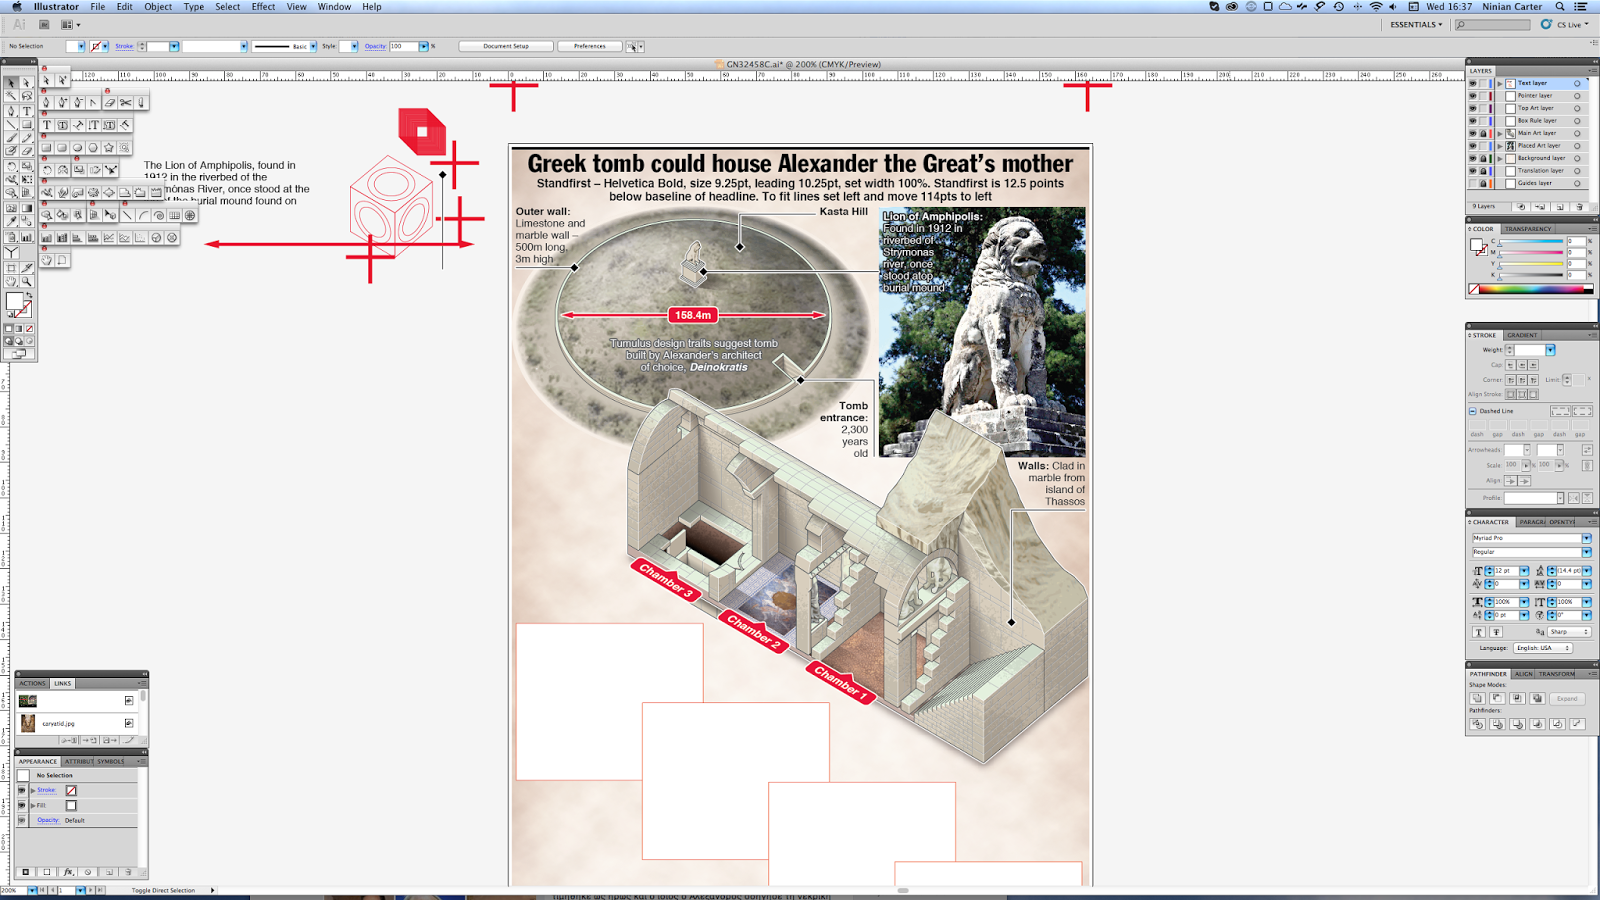The image size is (1600, 900).
Task: Pick the Scissors tool in the floating tearoff
Action: (126, 102)
